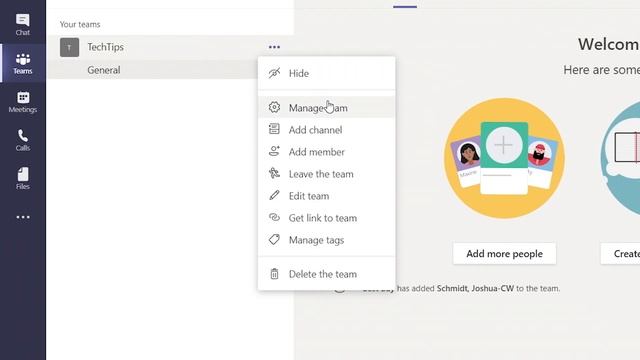
Task: Click the Manage tags tag icon
Action: 274,240
